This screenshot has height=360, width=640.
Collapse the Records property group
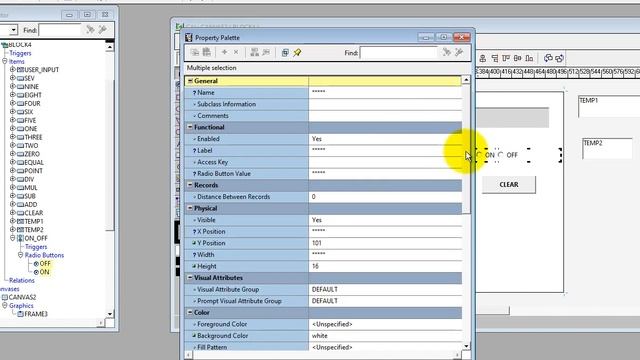pos(190,185)
